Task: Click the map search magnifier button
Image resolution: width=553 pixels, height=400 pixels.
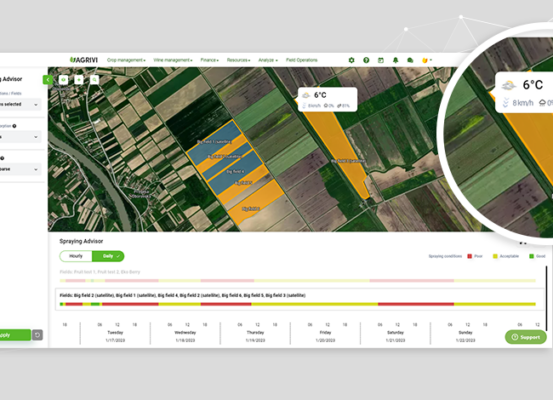Action: tap(94, 80)
